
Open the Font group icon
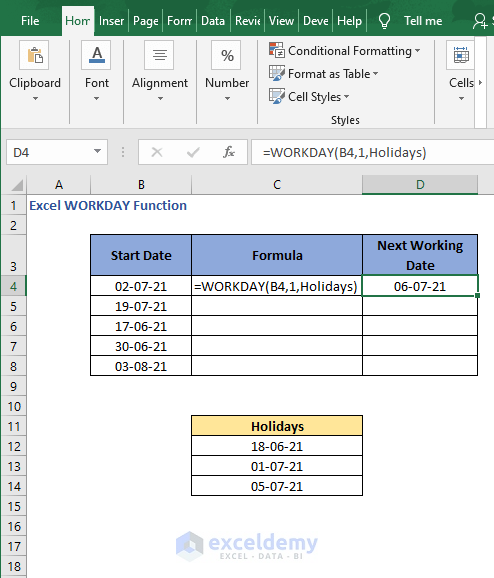96,55
